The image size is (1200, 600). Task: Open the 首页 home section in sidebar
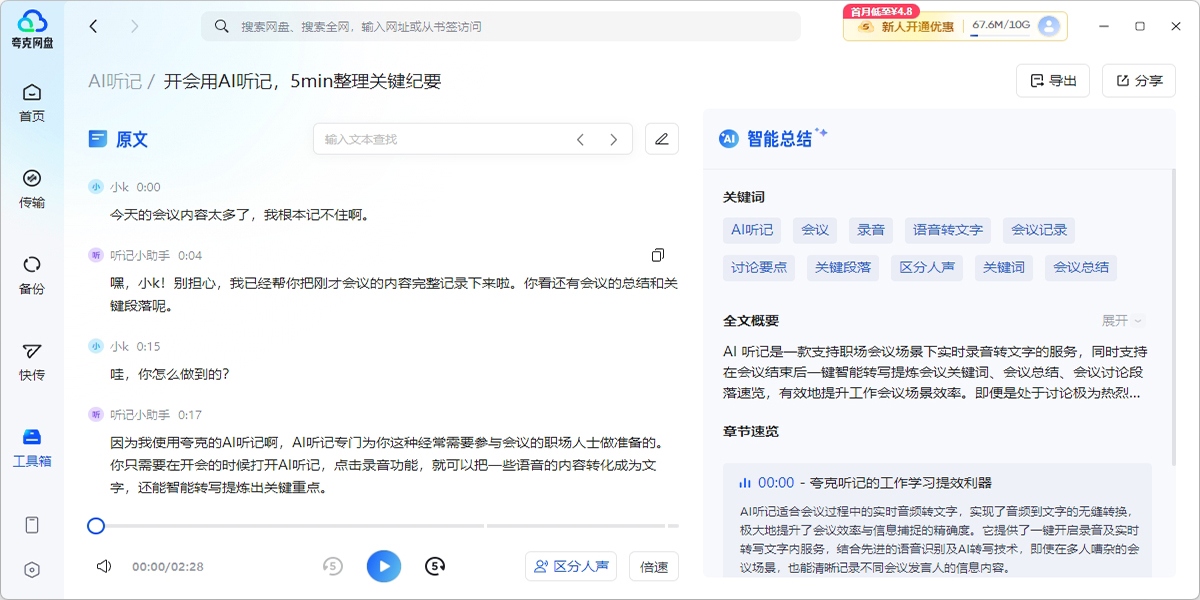tap(32, 102)
